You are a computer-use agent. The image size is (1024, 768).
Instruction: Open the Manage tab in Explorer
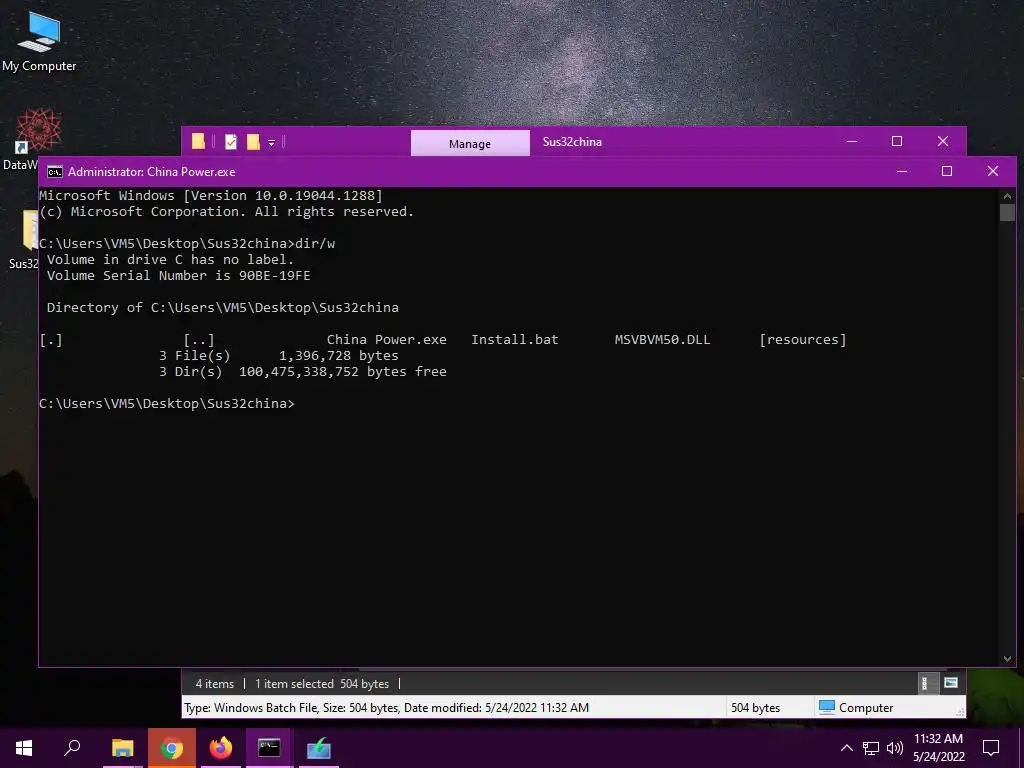coord(470,144)
